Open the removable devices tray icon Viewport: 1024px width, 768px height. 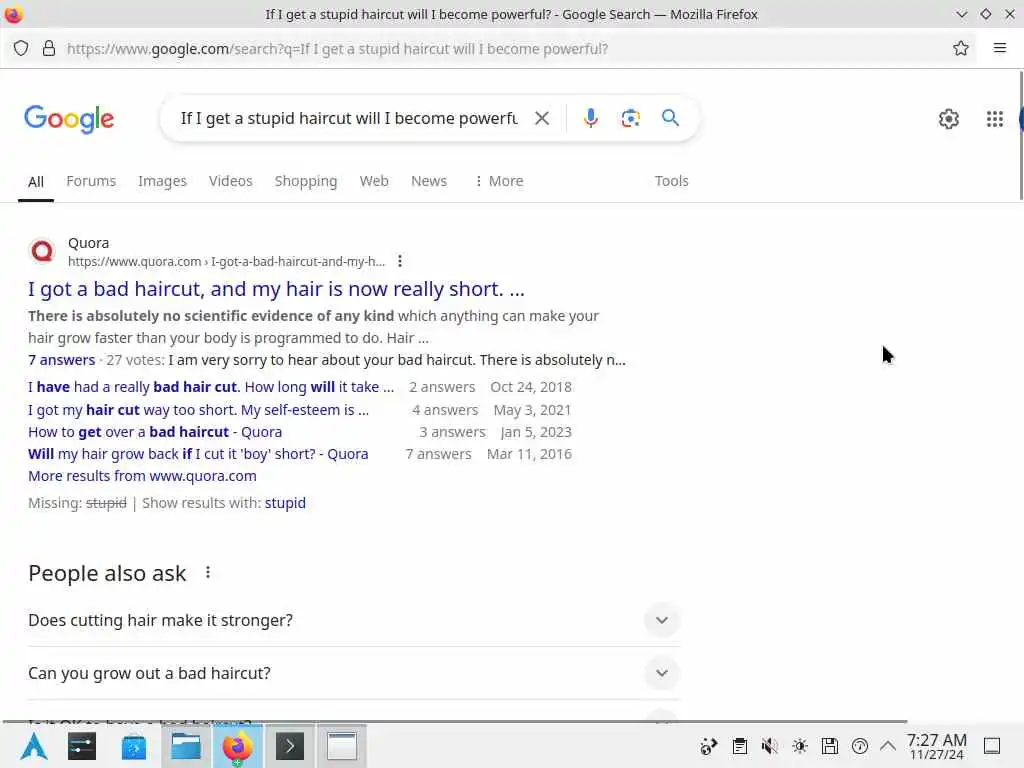(x=830, y=746)
